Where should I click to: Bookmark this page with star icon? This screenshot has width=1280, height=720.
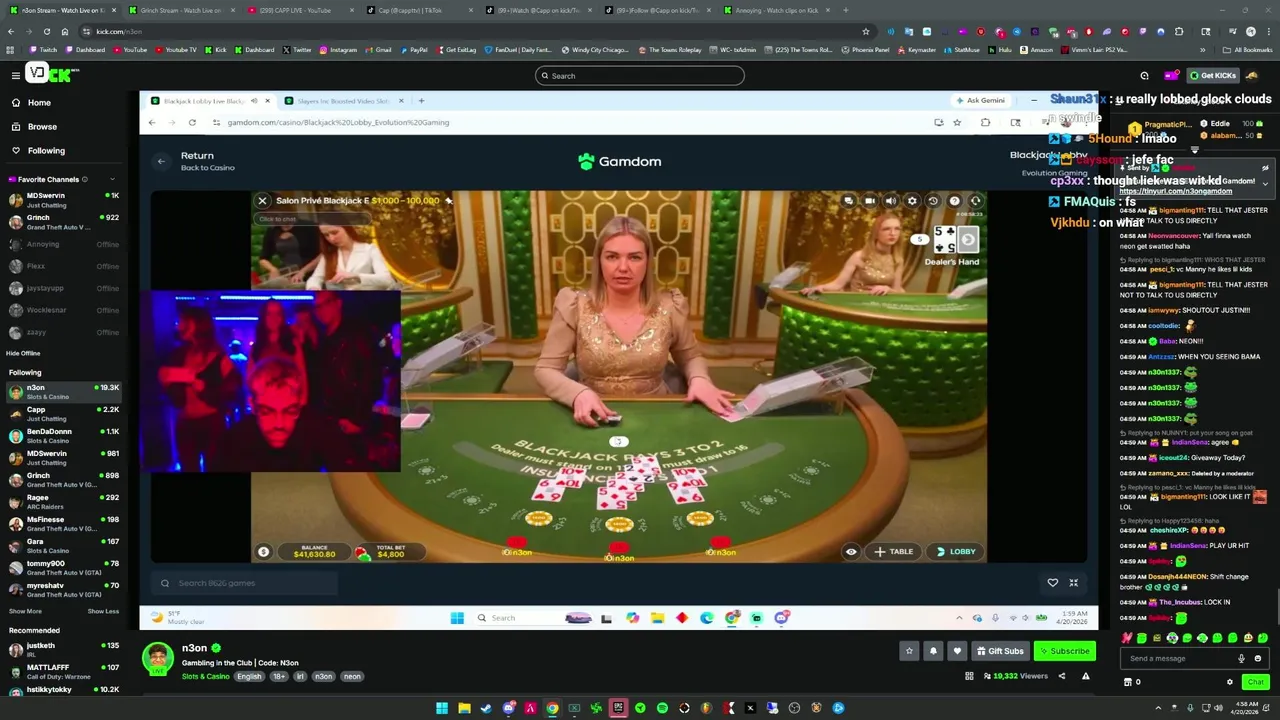(866, 32)
